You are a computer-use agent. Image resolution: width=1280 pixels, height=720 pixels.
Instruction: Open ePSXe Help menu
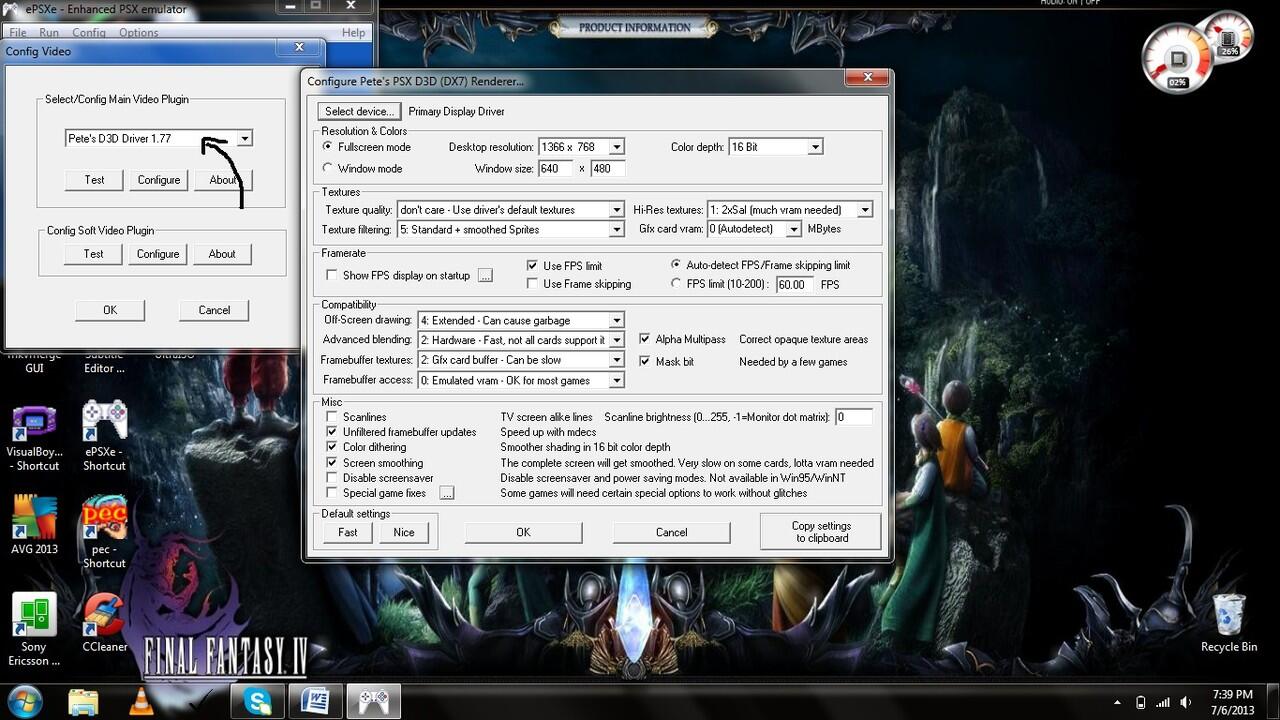tap(353, 33)
